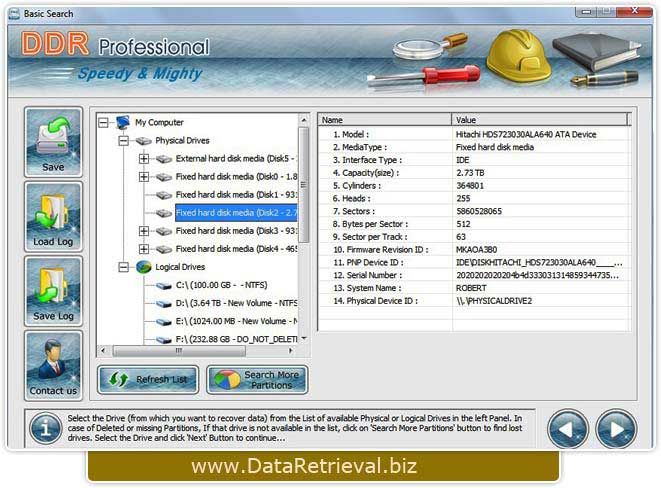Click the '11. PNP Device ID :' row
The image size is (661, 488).
474,263
